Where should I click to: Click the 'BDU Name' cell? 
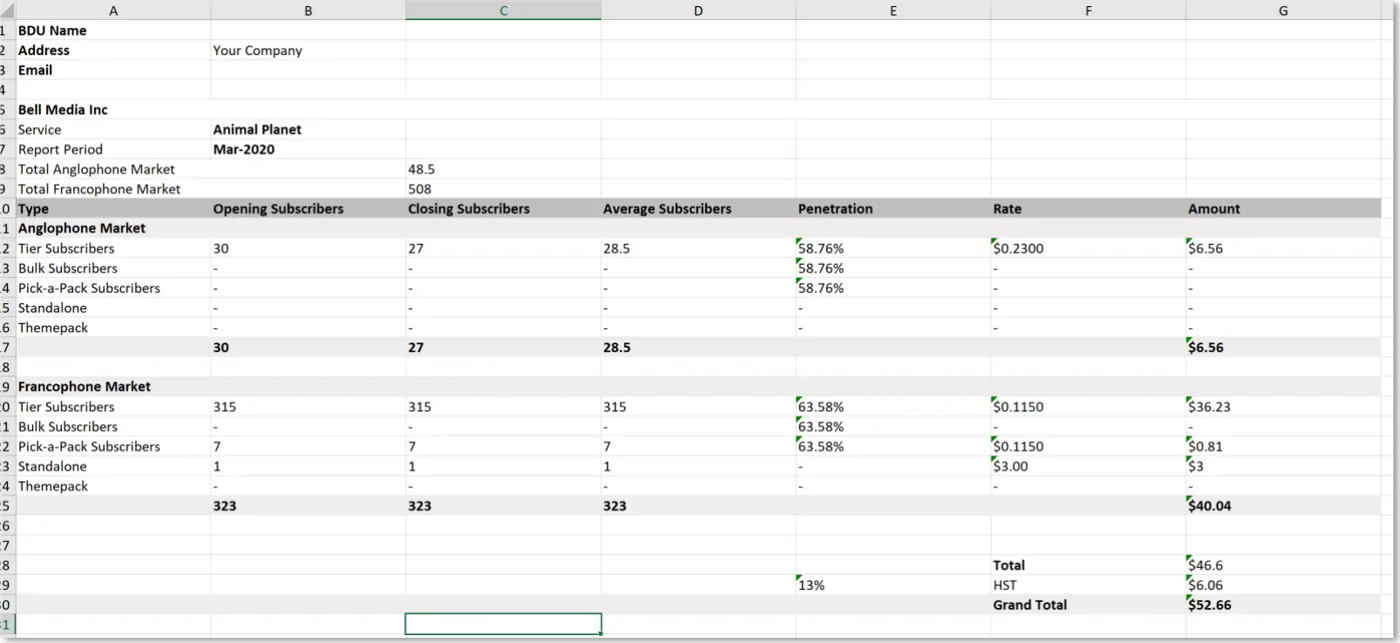pyautogui.click(x=113, y=31)
